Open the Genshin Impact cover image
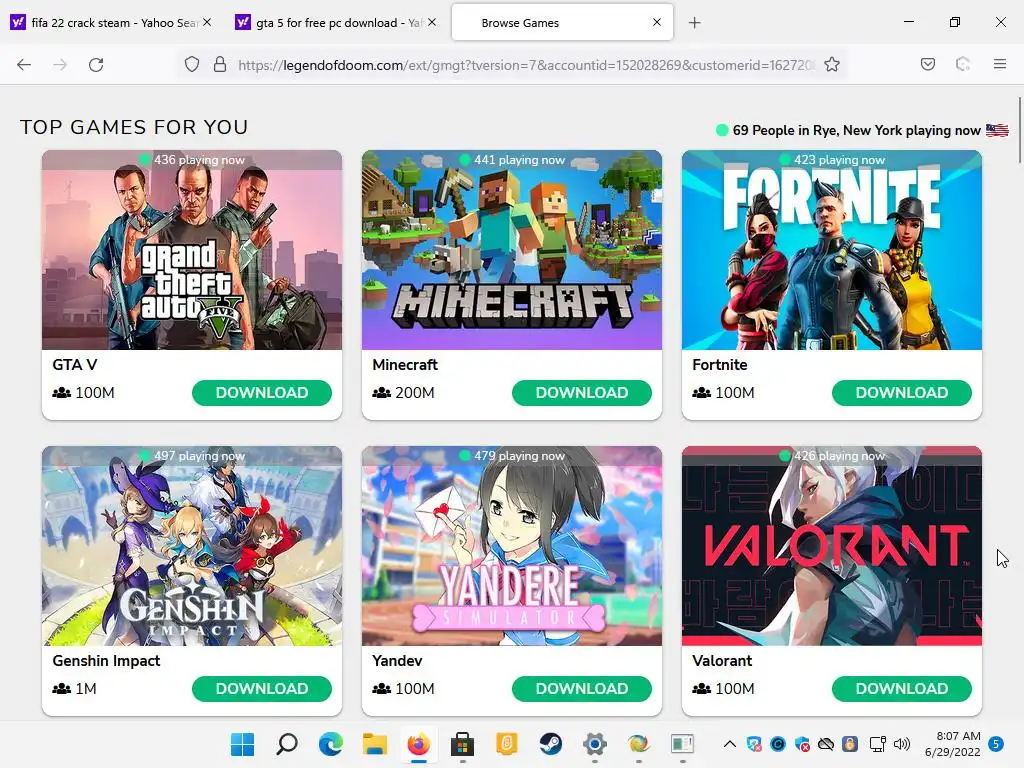The image size is (1024, 768). (x=192, y=546)
